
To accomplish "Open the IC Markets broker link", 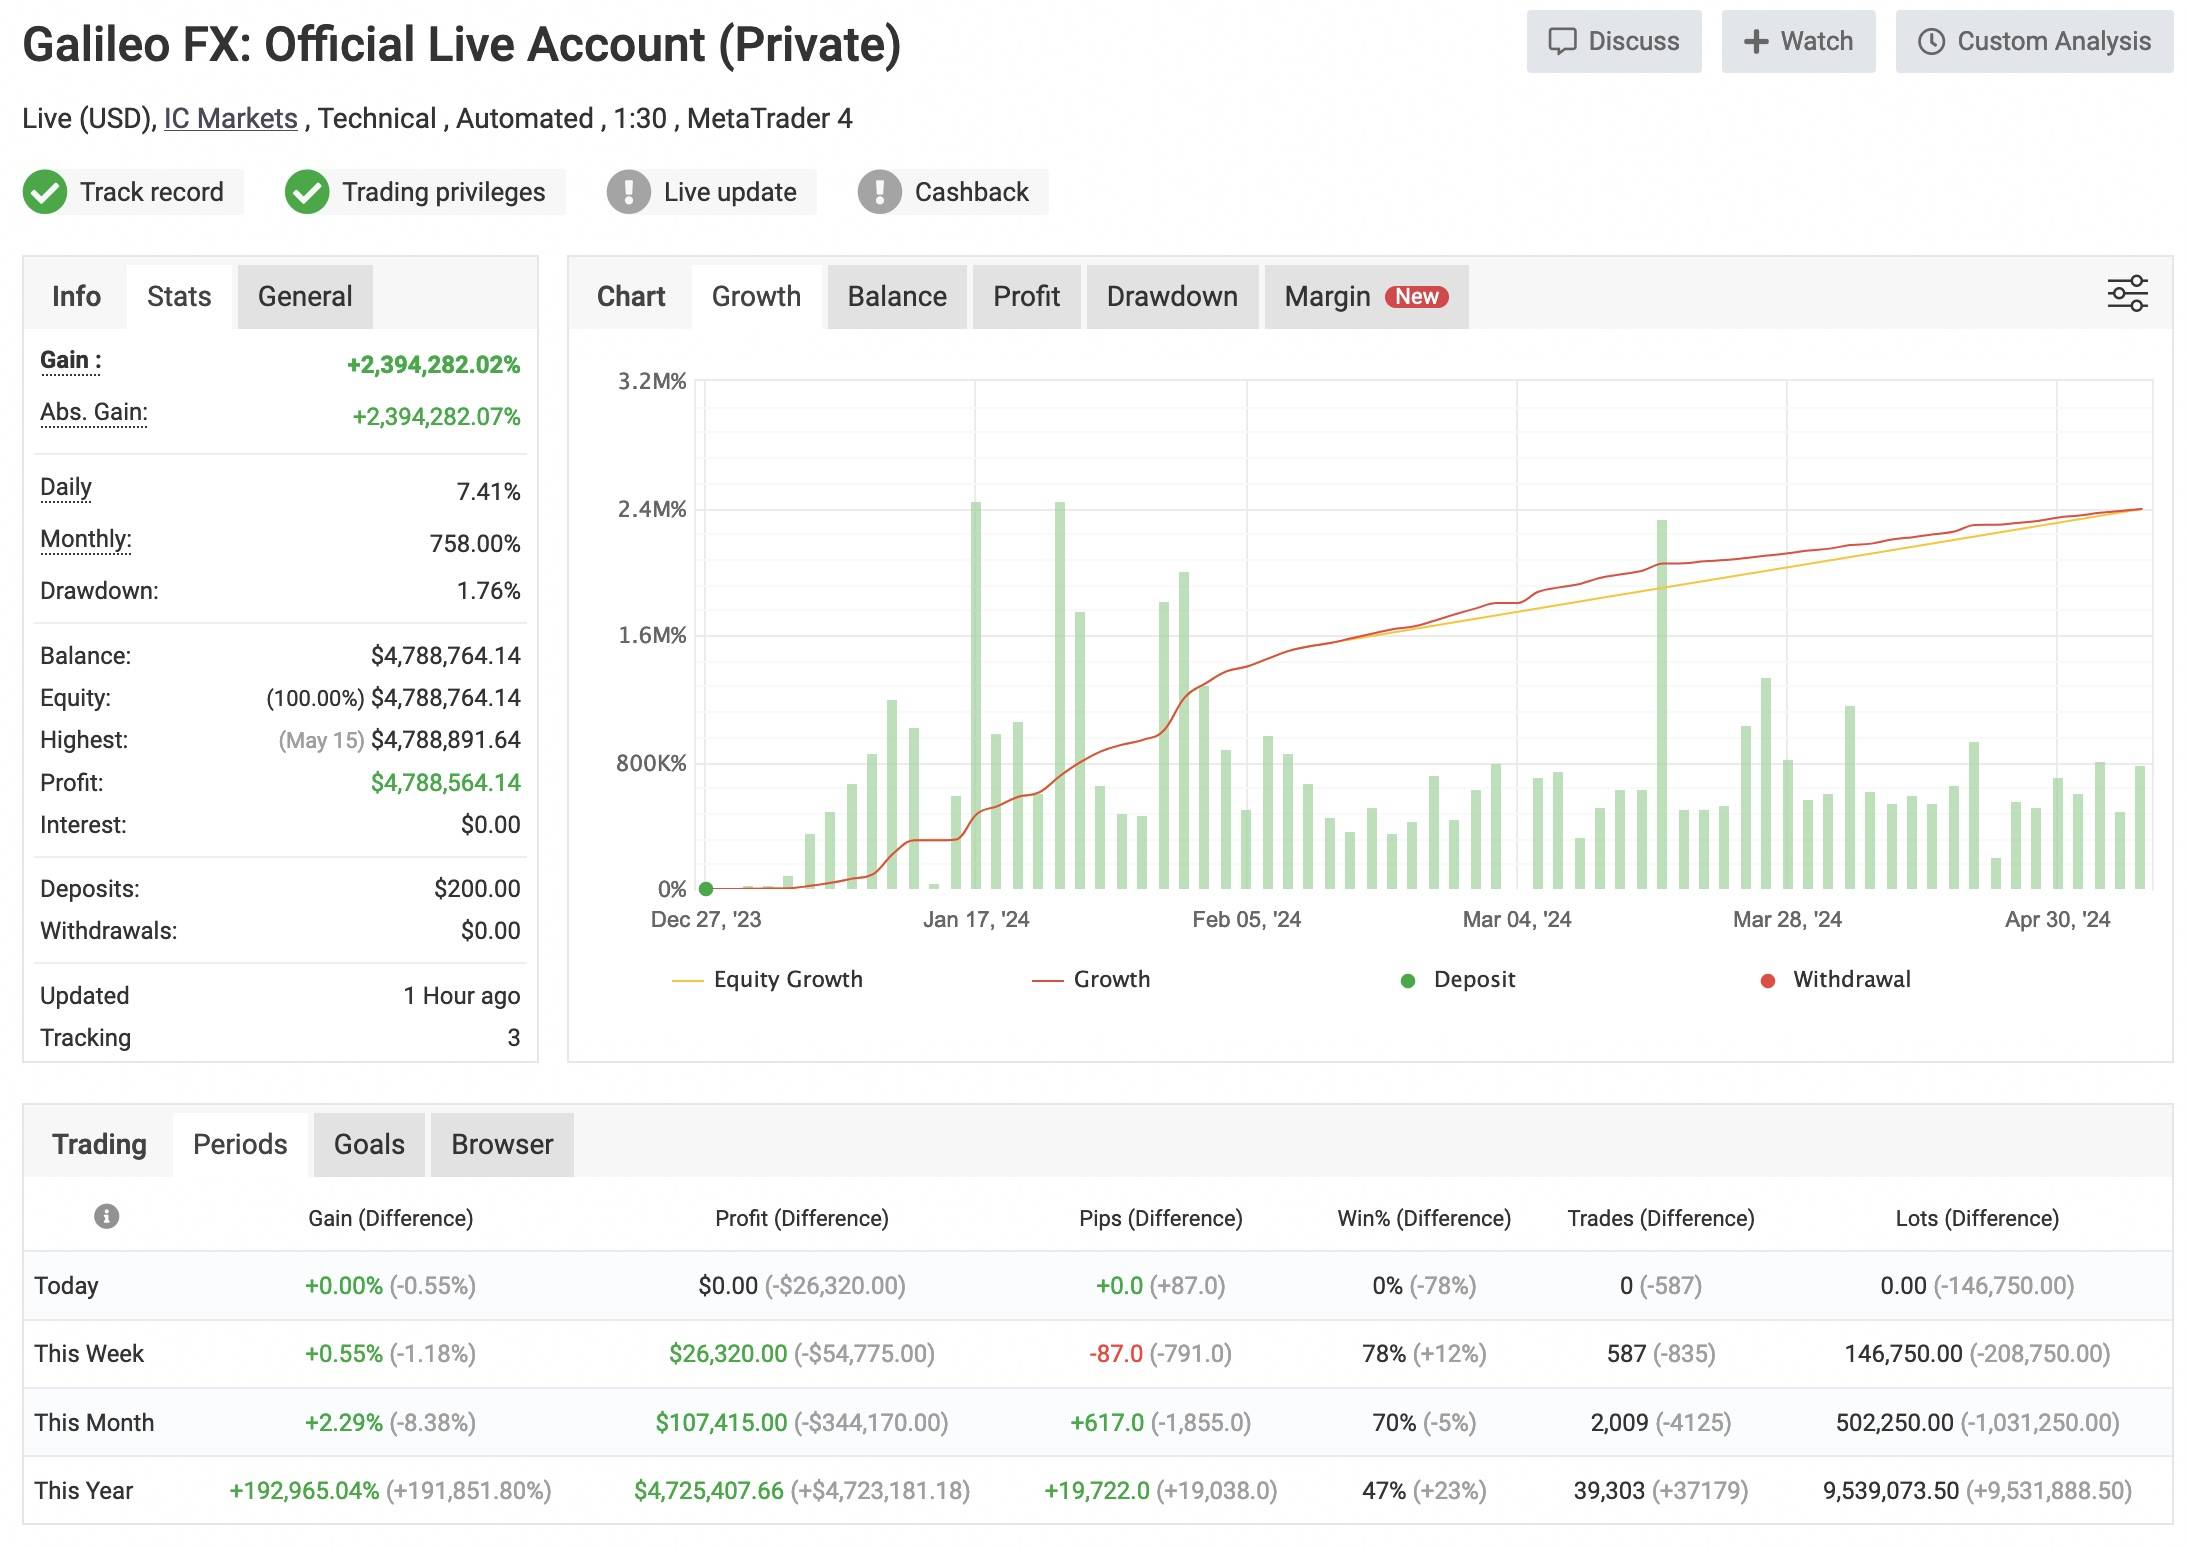I will tap(231, 119).
